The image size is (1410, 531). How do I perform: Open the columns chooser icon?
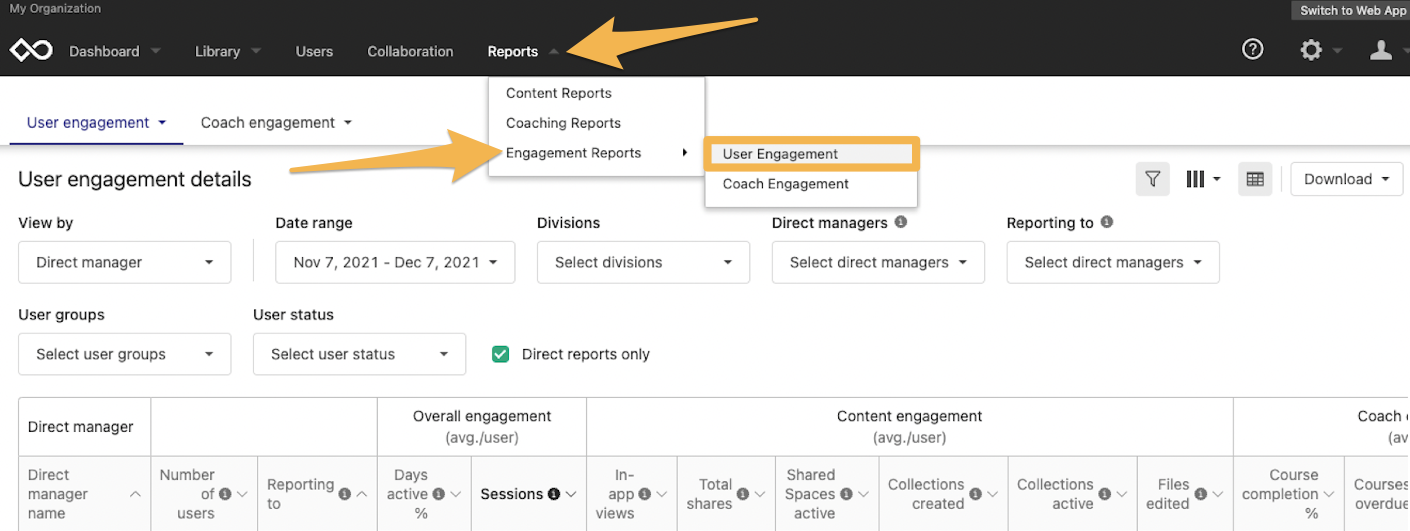pyautogui.click(x=1203, y=179)
